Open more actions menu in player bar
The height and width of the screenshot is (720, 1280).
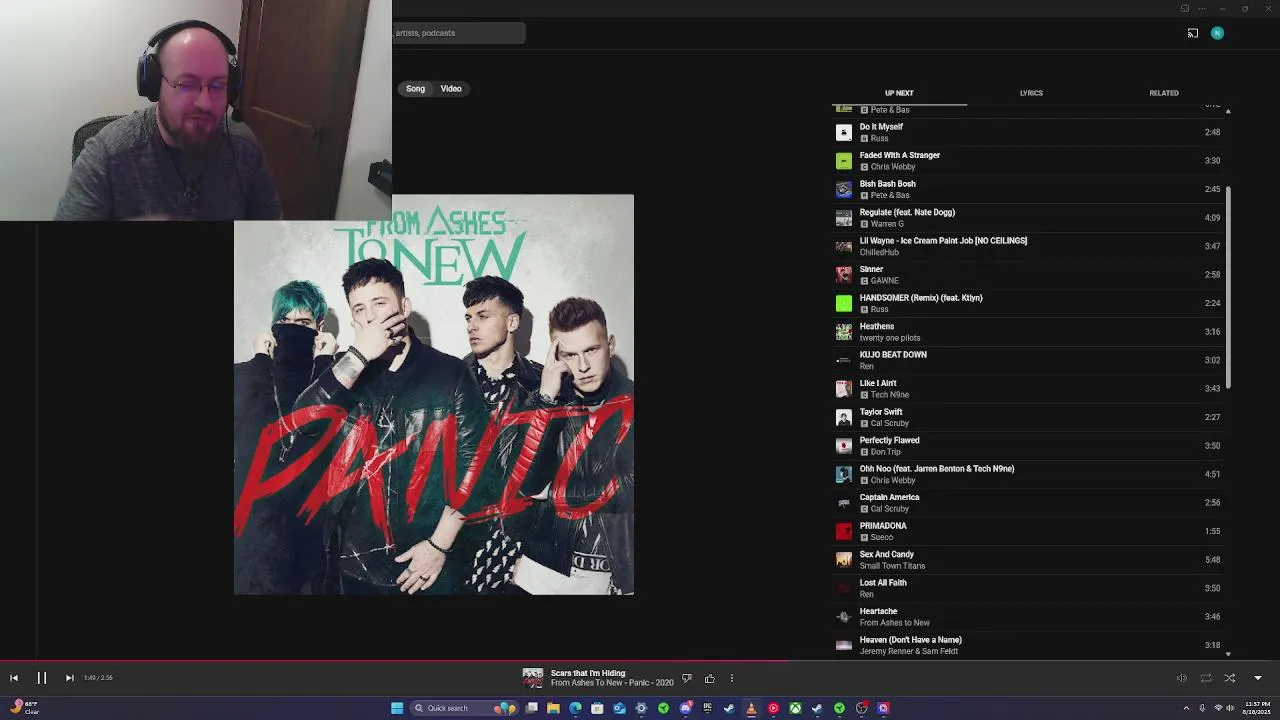[x=732, y=679]
